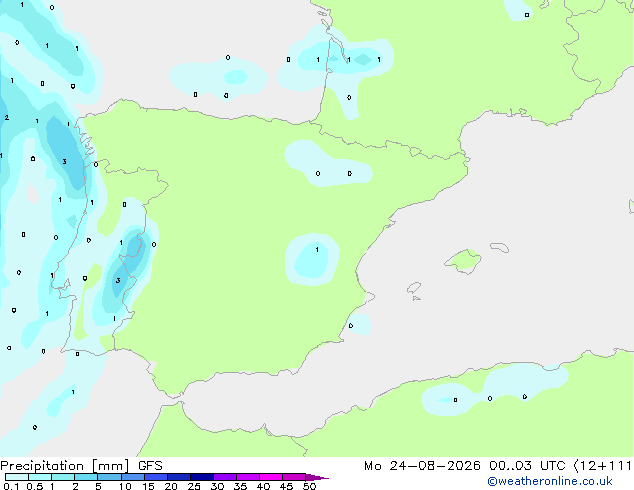Click the '(12+111' forecast run text

[602, 466]
